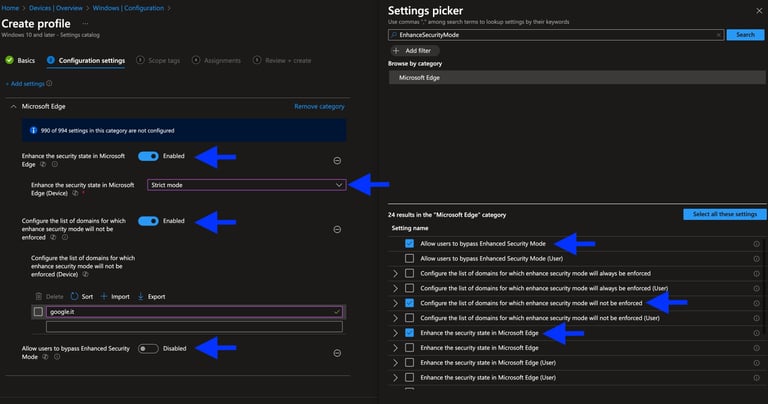Click the remove minus icon for Allow users to bypass

coord(337,353)
